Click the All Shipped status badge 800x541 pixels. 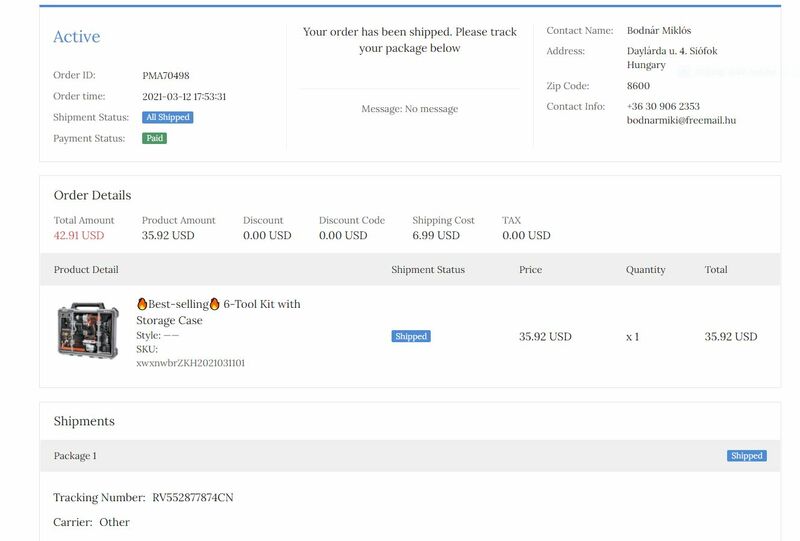(167, 117)
